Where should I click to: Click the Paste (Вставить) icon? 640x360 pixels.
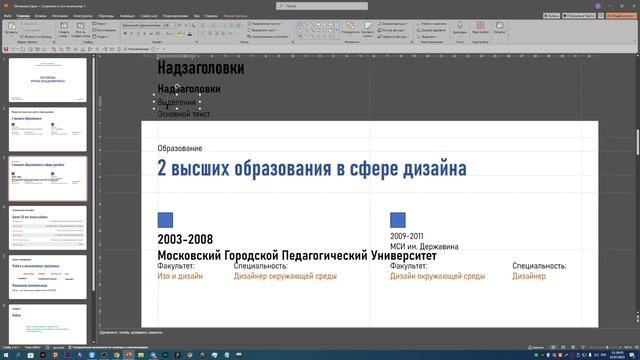[x=11, y=27]
